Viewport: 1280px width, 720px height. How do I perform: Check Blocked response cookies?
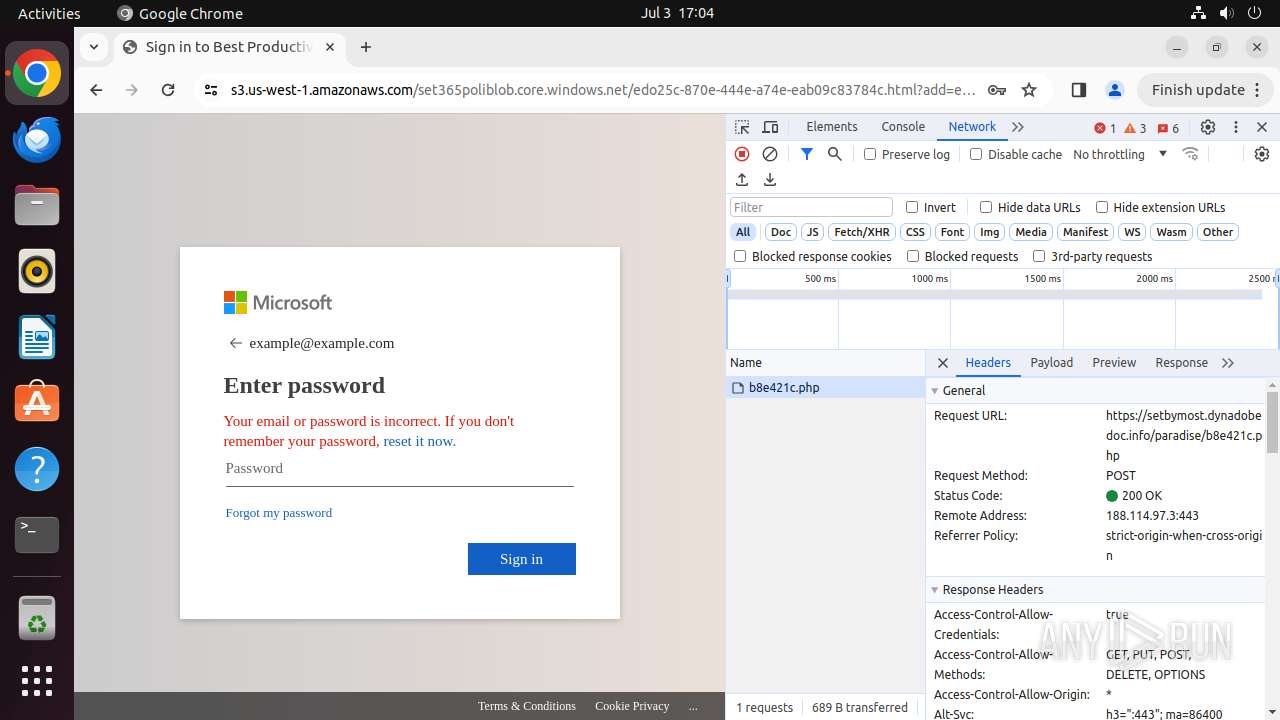[x=740, y=256]
